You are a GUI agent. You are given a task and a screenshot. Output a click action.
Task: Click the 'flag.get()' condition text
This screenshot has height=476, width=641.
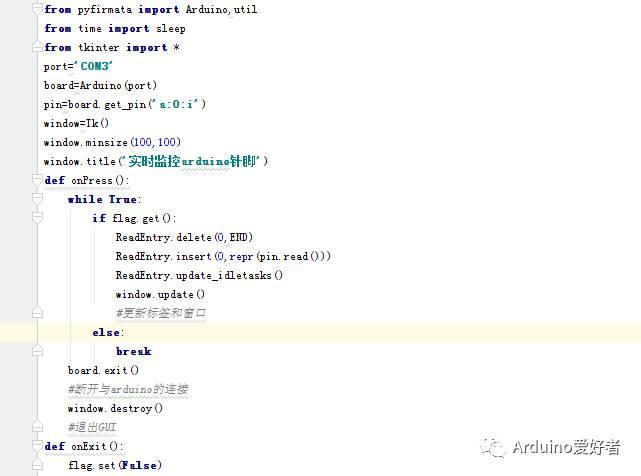click(143, 218)
